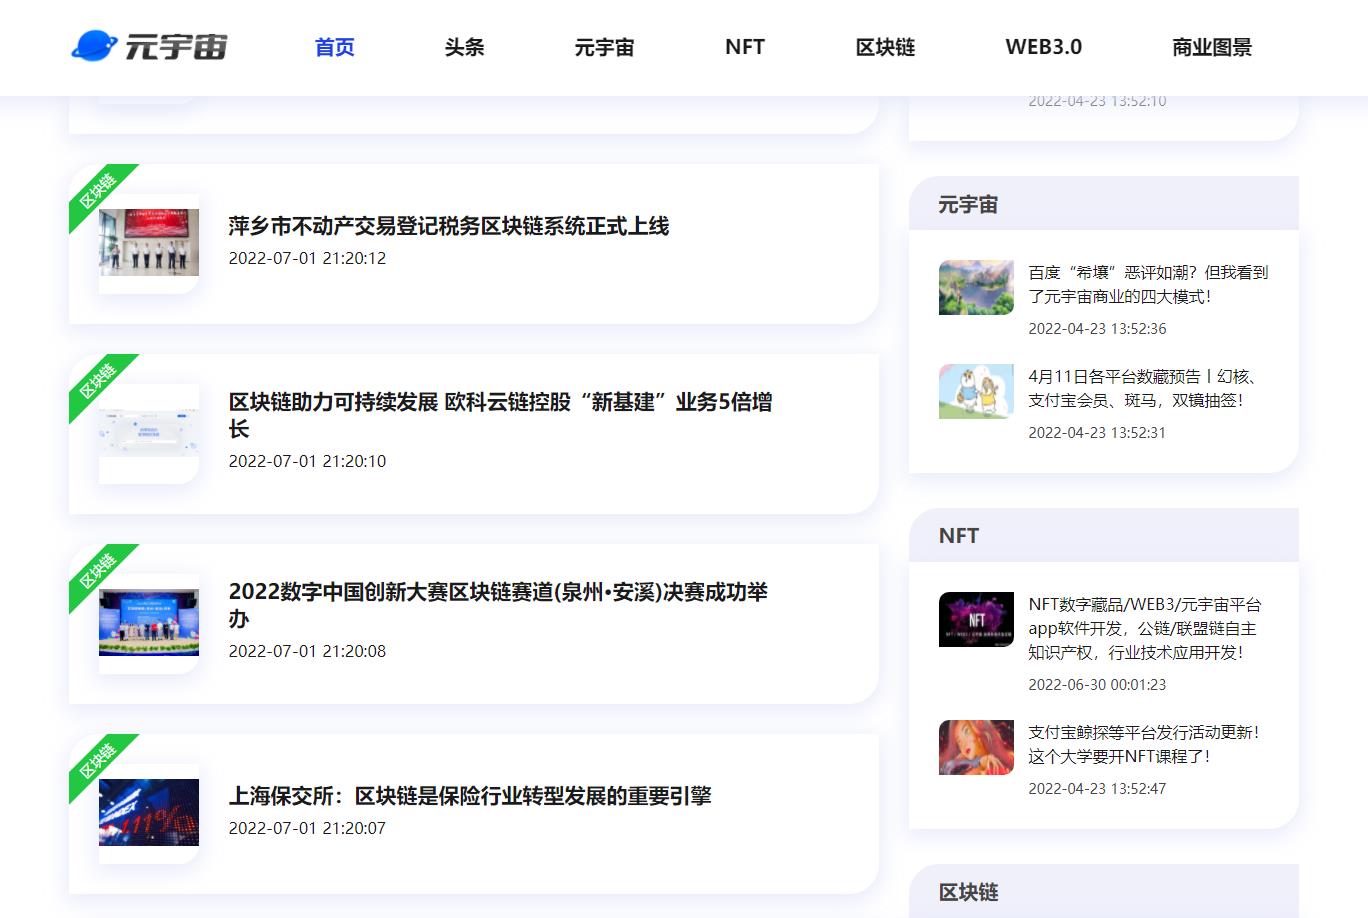Image resolution: width=1368 pixels, height=918 pixels.
Task: Switch to 区块链 in the top navigation
Action: point(885,47)
